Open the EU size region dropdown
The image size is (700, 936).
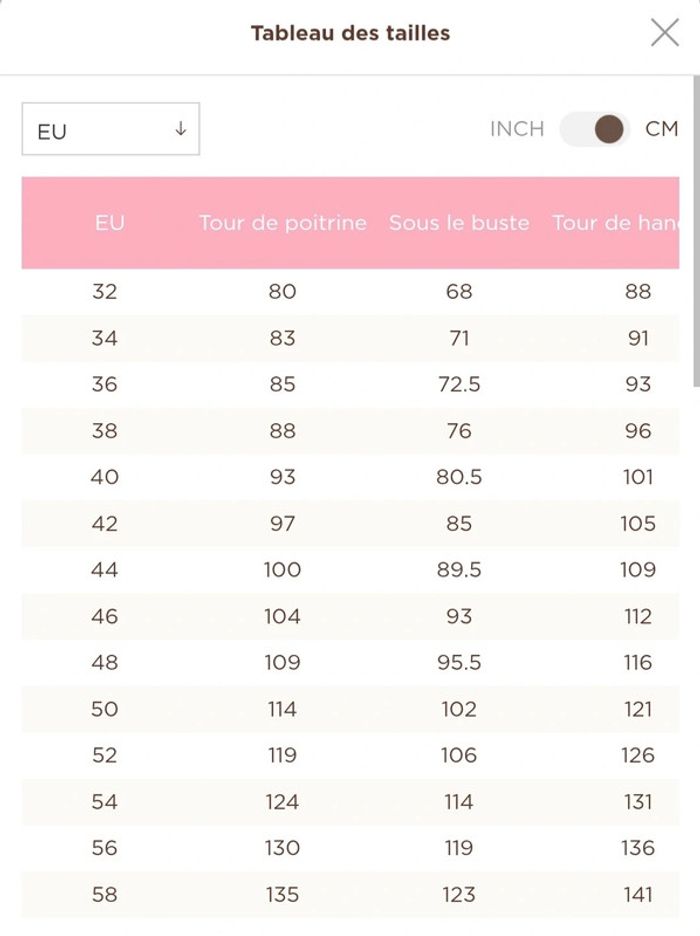click(x=111, y=129)
